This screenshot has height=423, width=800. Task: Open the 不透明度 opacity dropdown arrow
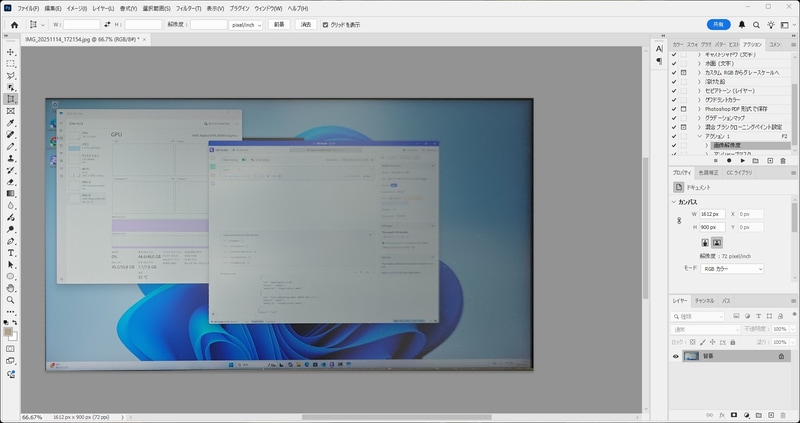tap(791, 329)
